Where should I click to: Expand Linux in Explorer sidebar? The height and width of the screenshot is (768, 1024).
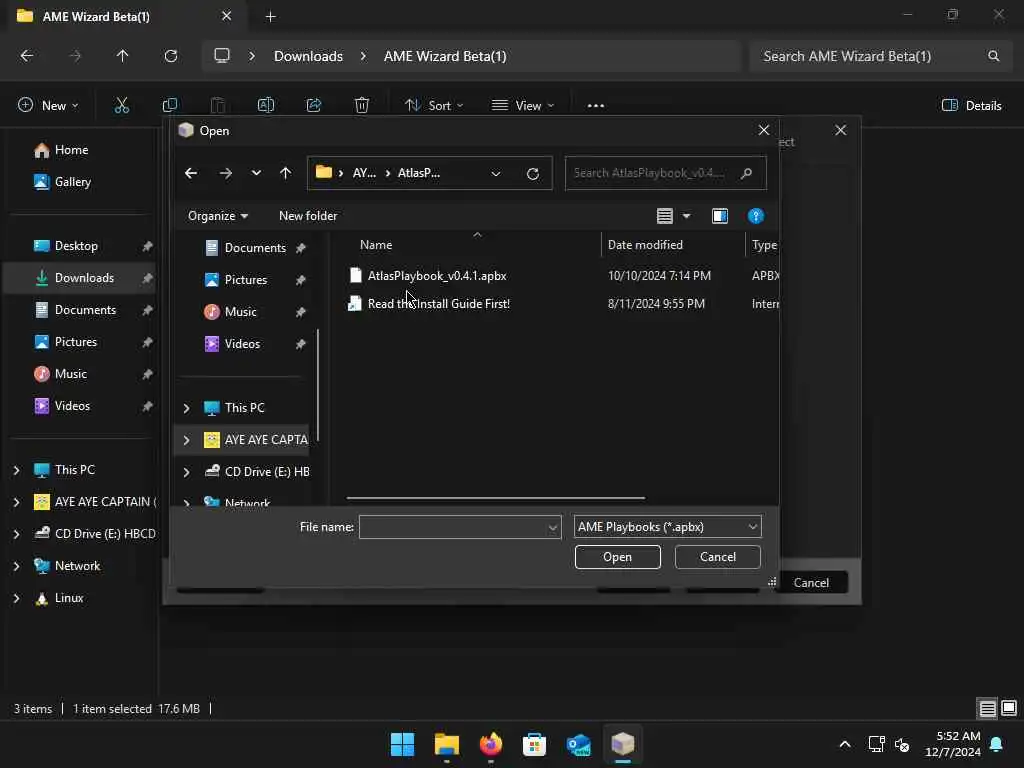click(16, 598)
